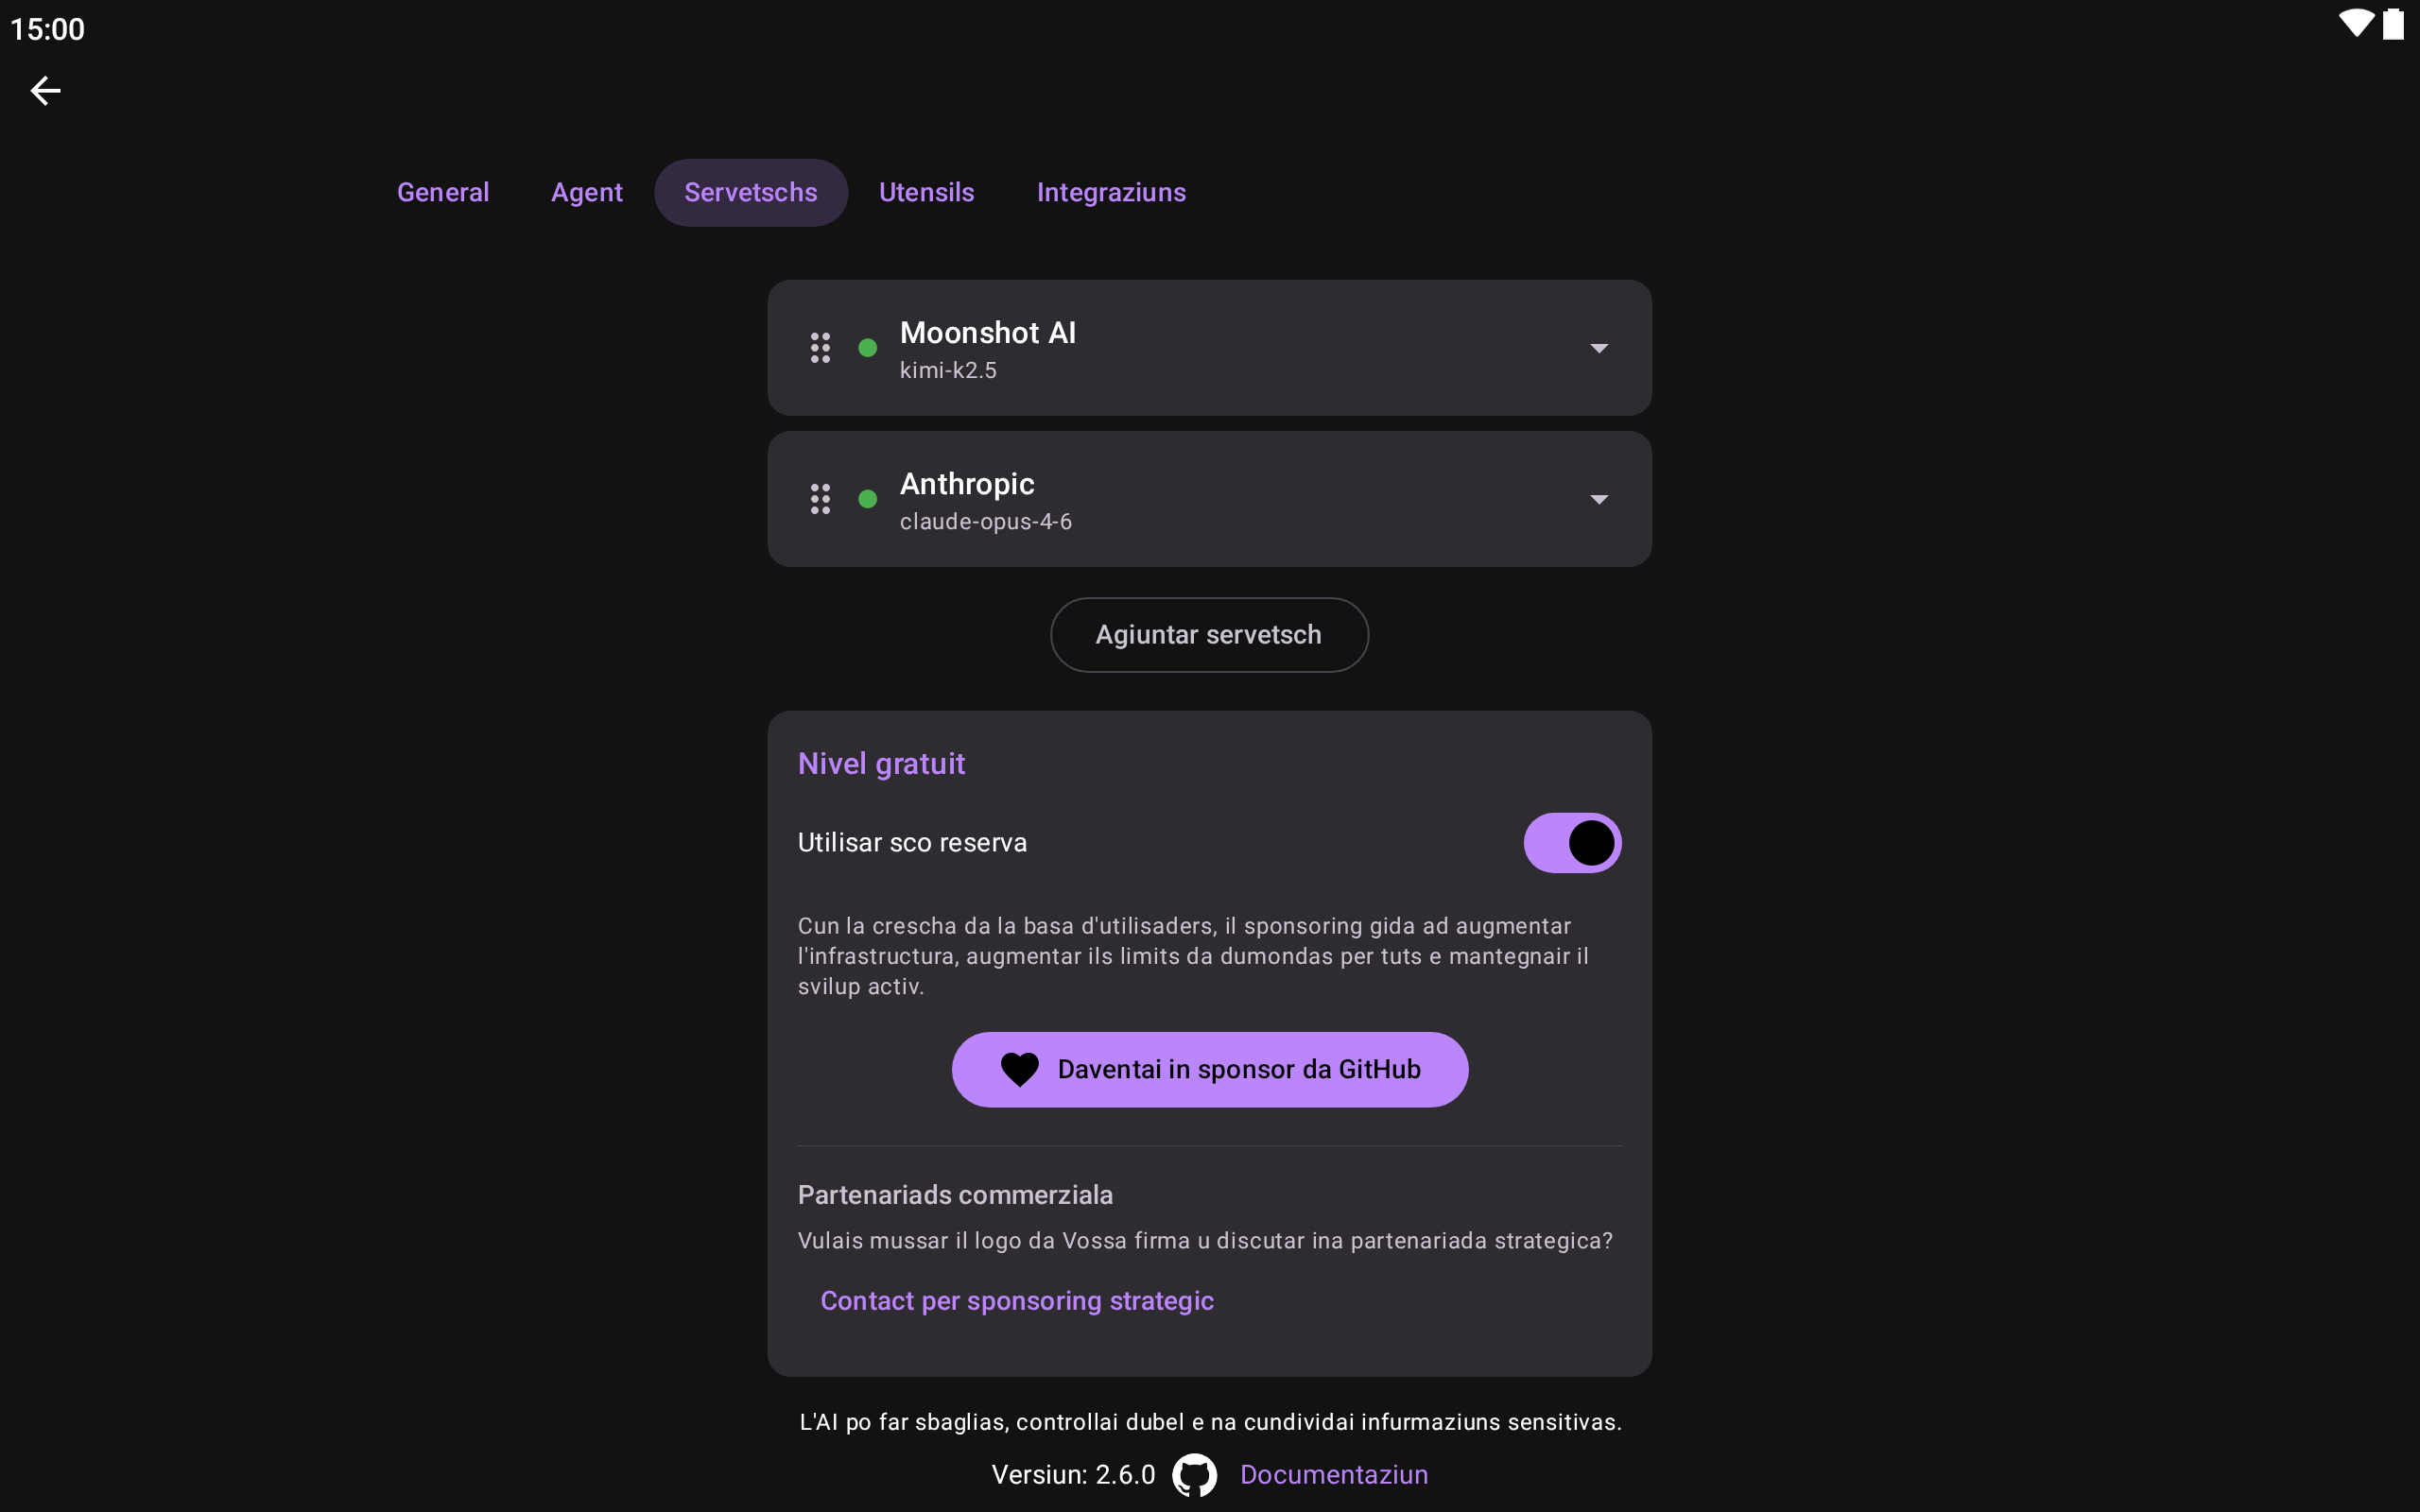Viewport: 2420px width, 1512px height.
Task: Click Daventai in sponsor da GitHub
Action: [x=1209, y=1070]
